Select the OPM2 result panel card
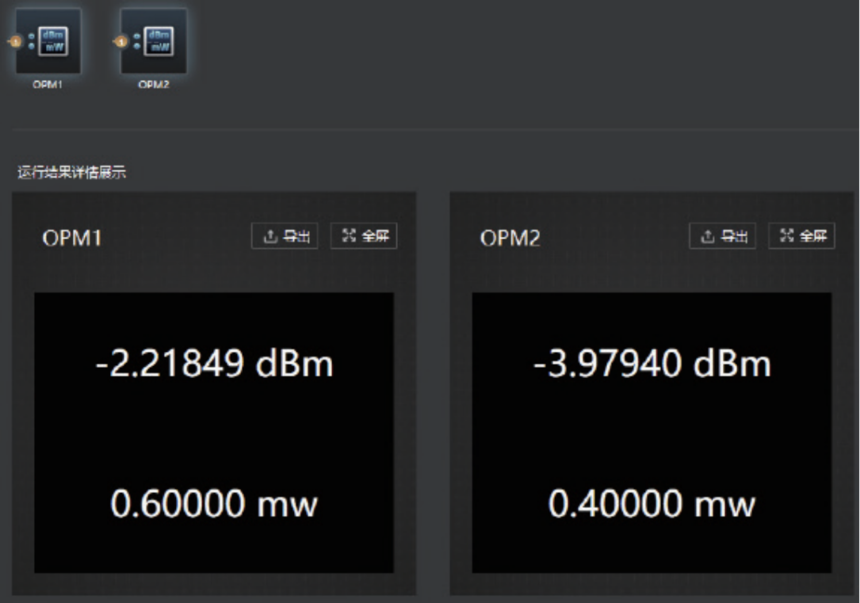 [x=652, y=393]
